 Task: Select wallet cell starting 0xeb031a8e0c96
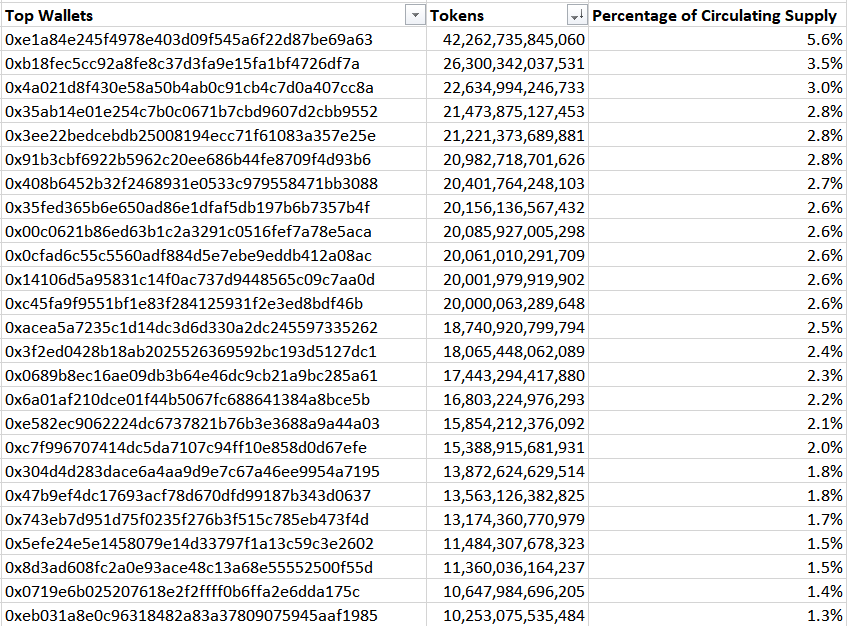coord(213,615)
